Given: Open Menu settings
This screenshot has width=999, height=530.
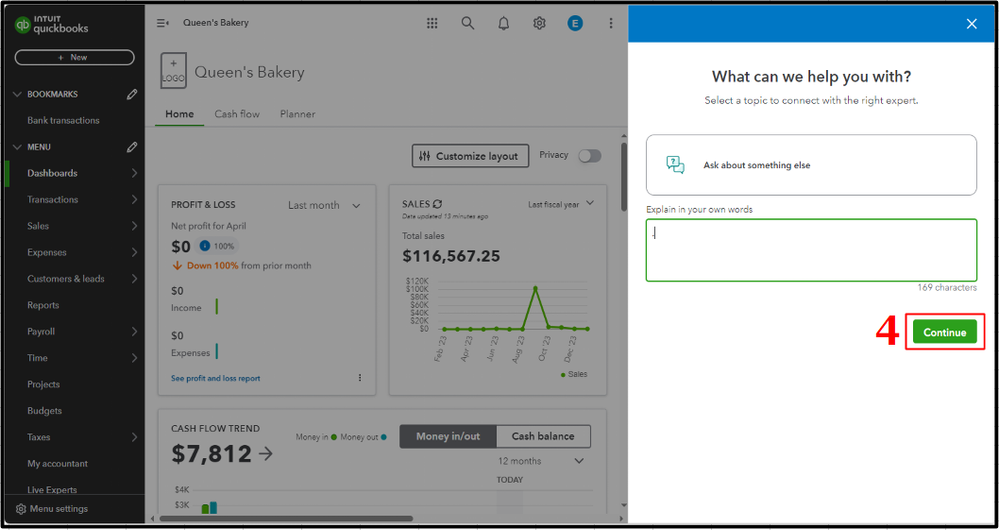Looking at the screenshot, I should click(x=52, y=509).
